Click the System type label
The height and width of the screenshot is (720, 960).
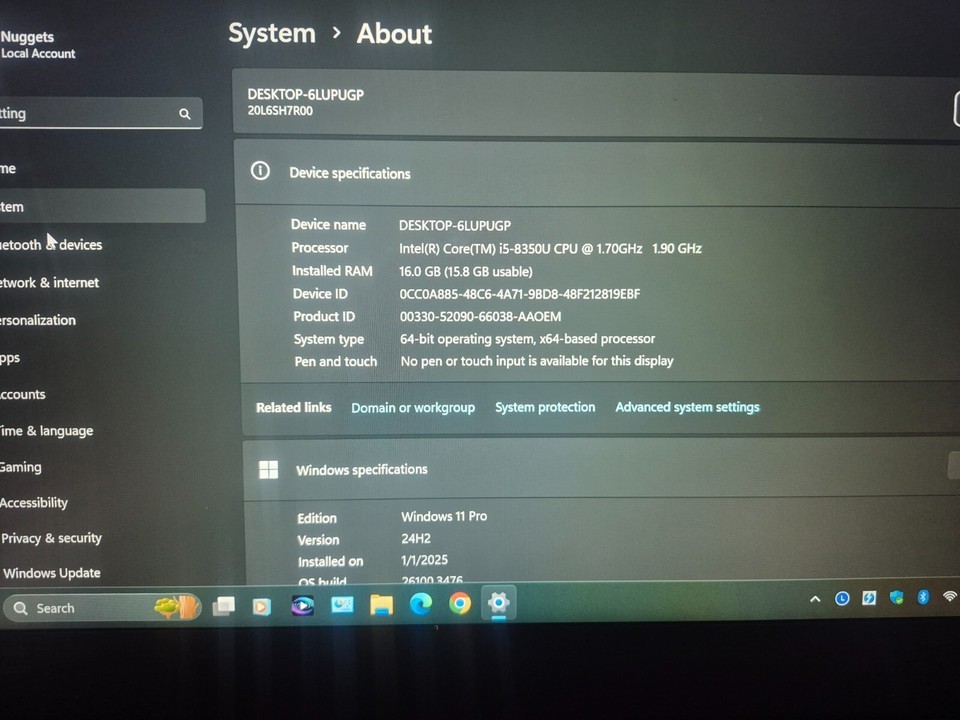[329, 339]
